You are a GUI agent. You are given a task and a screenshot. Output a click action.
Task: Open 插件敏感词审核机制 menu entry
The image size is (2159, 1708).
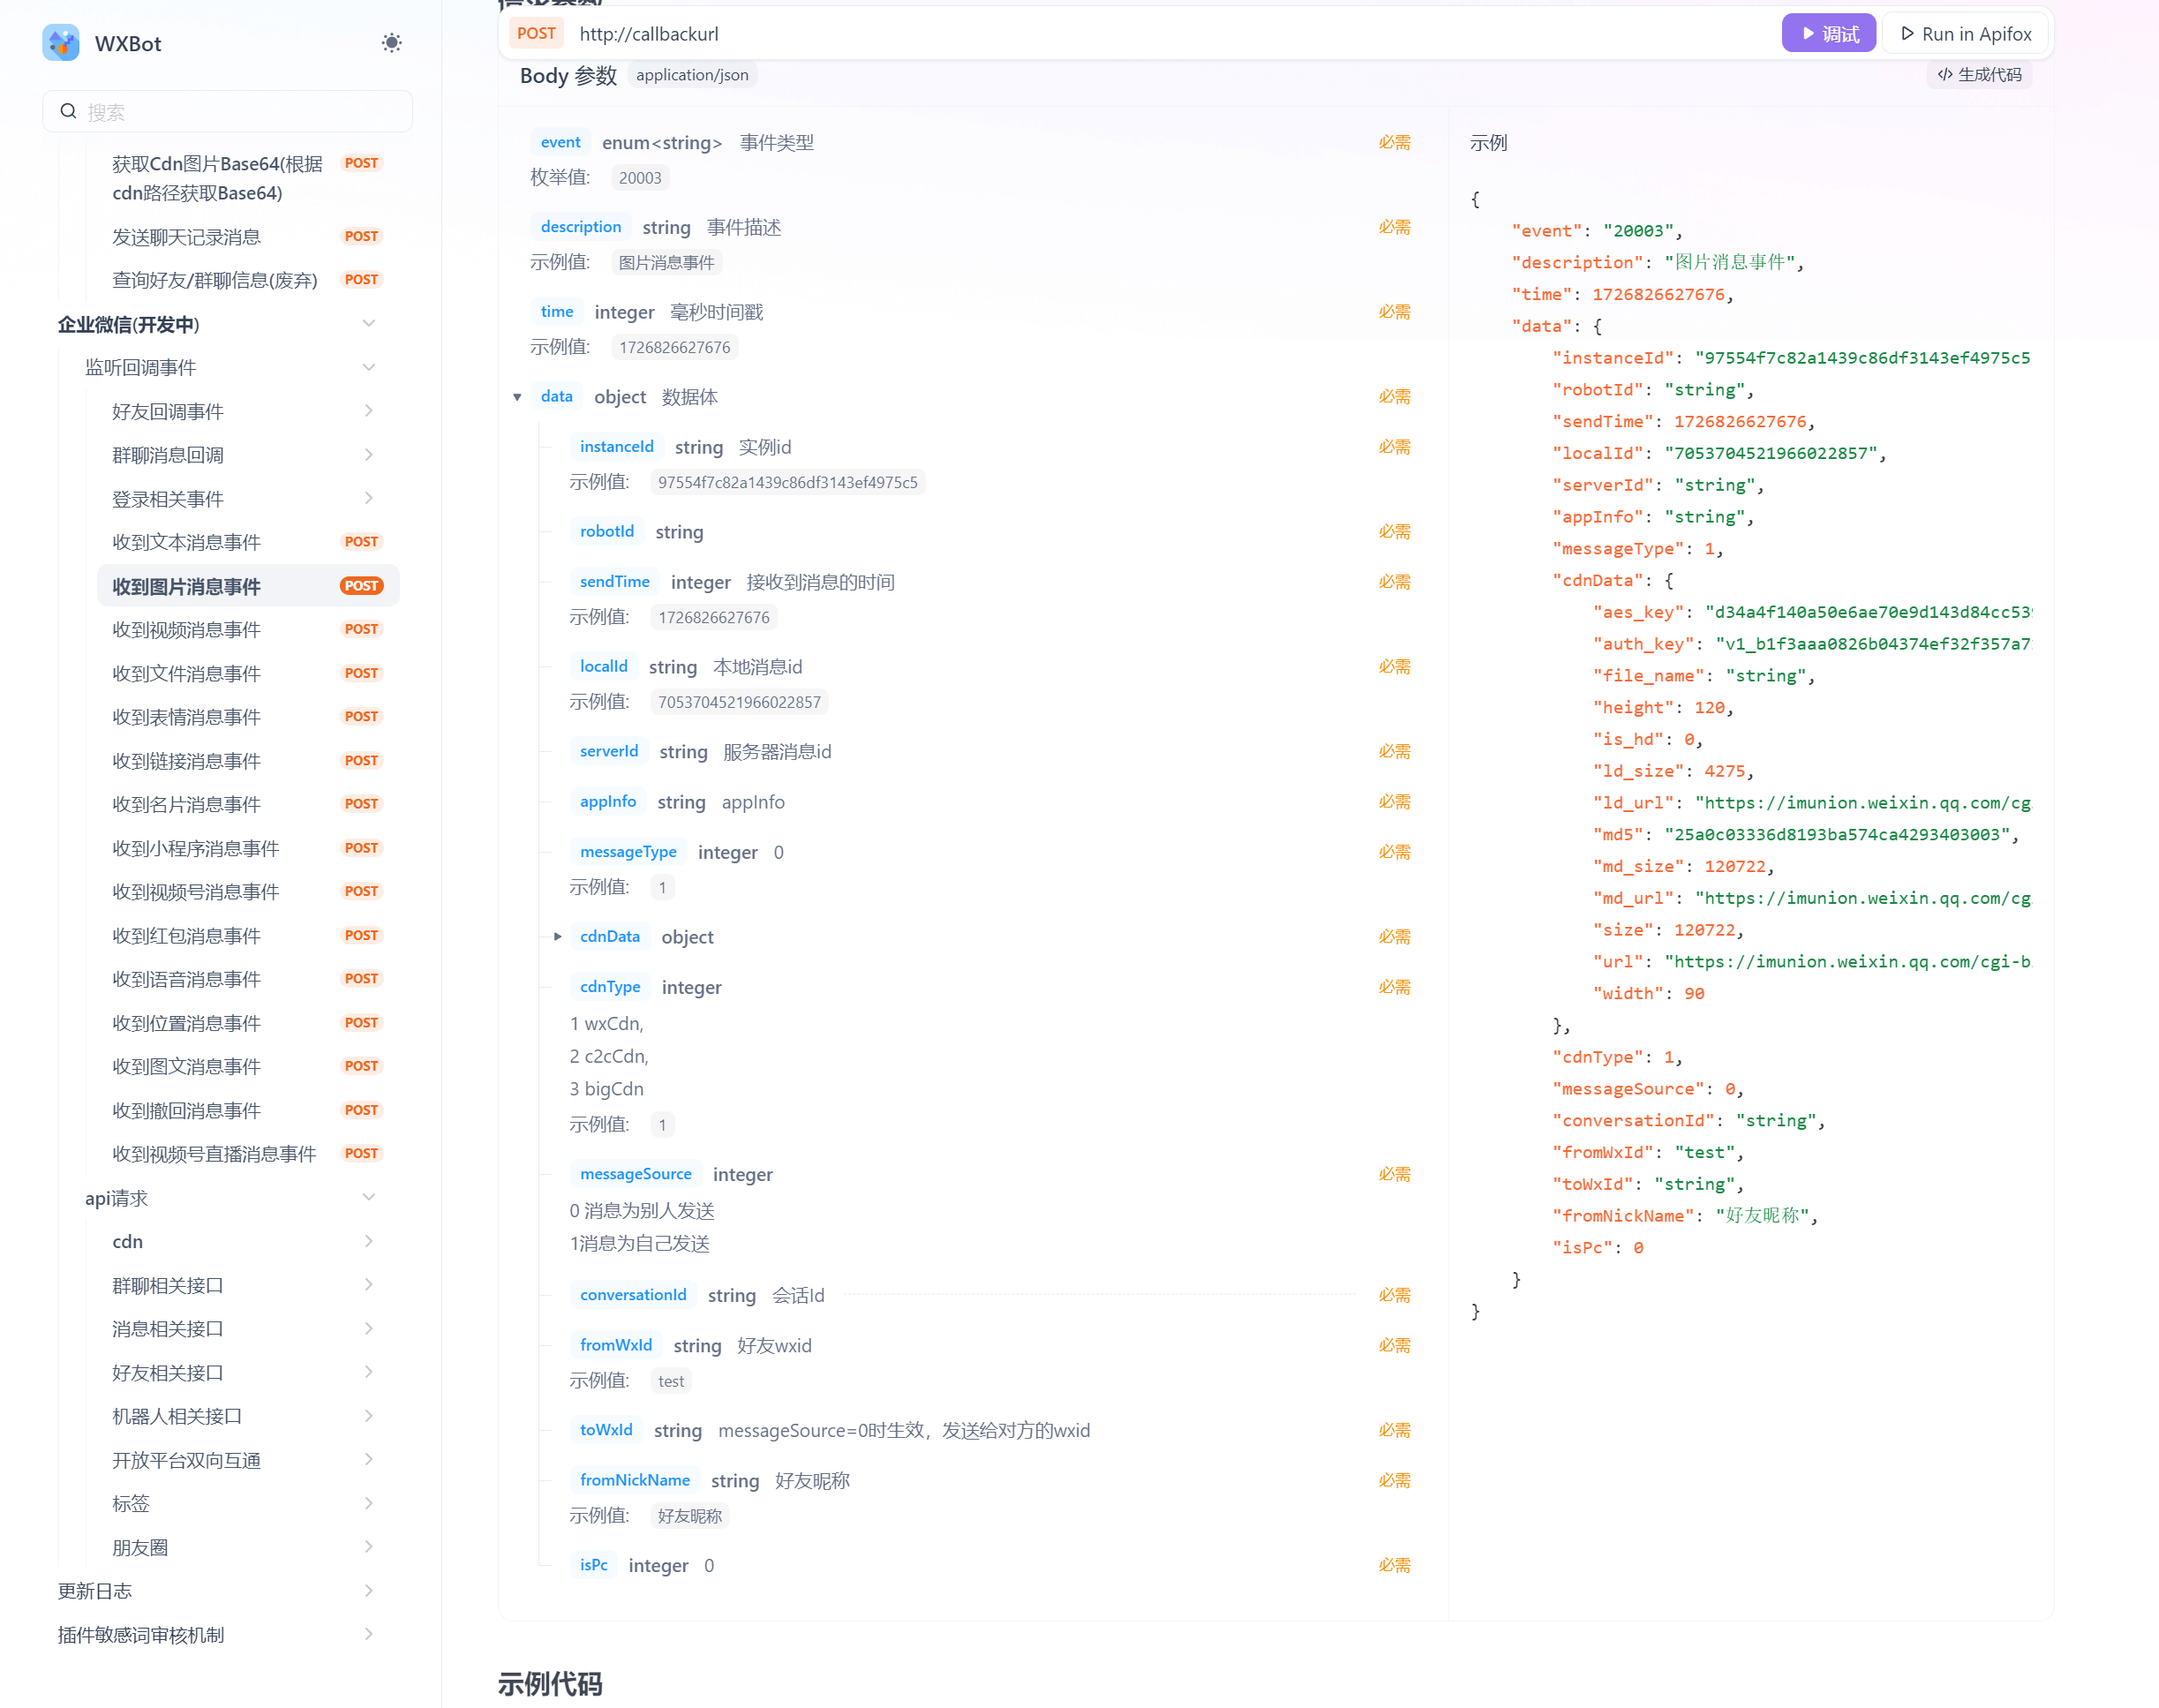(141, 1634)
